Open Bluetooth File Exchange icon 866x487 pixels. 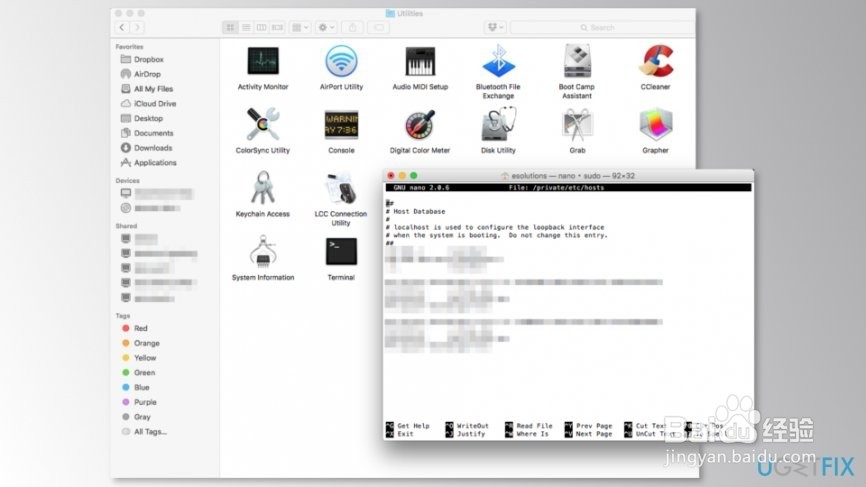coord(498,61)
